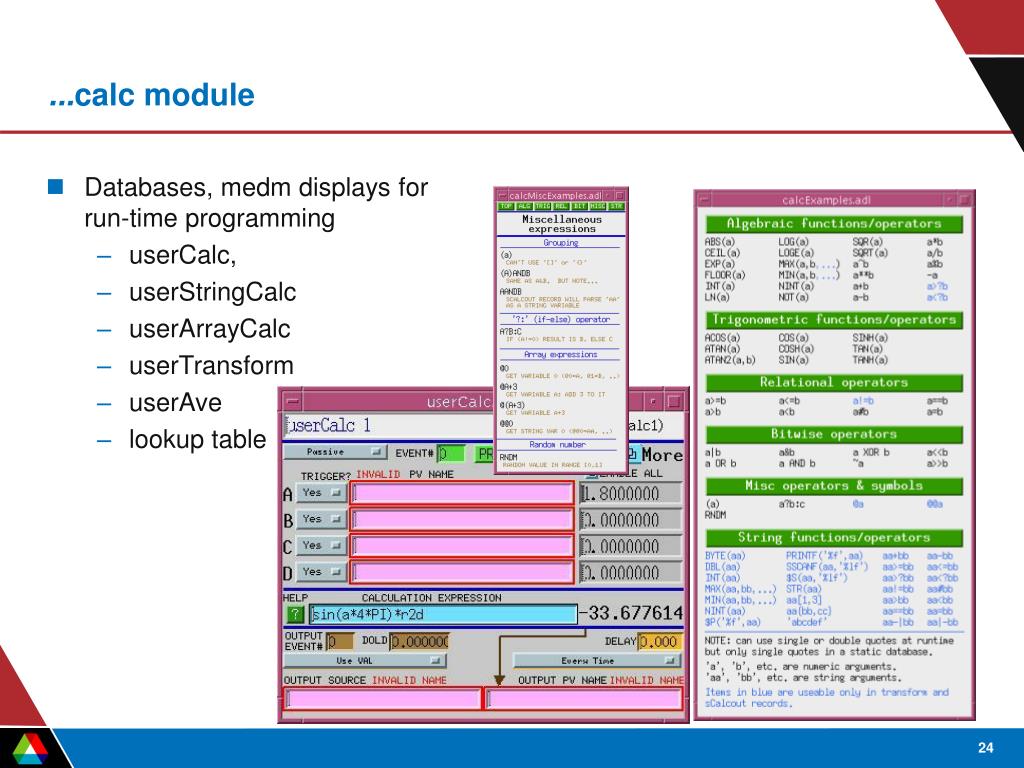
Task: Click the String functions/operators green header
Action: 834,538
